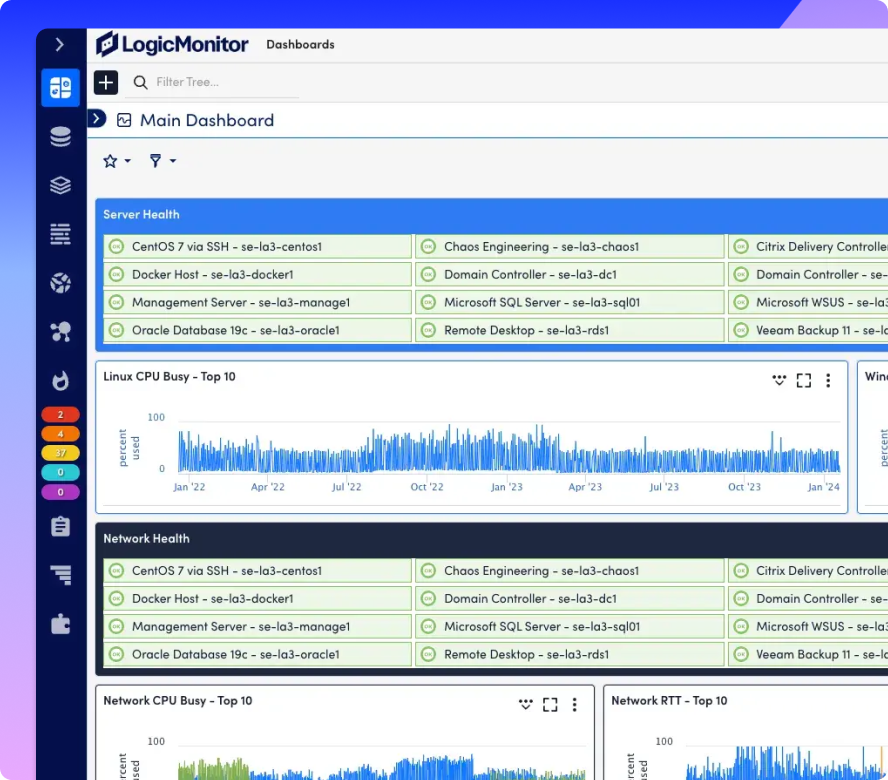Select Domain Controller se-la3-dc1 in Server Health
The image size is (888, 780).
point(570,275)
